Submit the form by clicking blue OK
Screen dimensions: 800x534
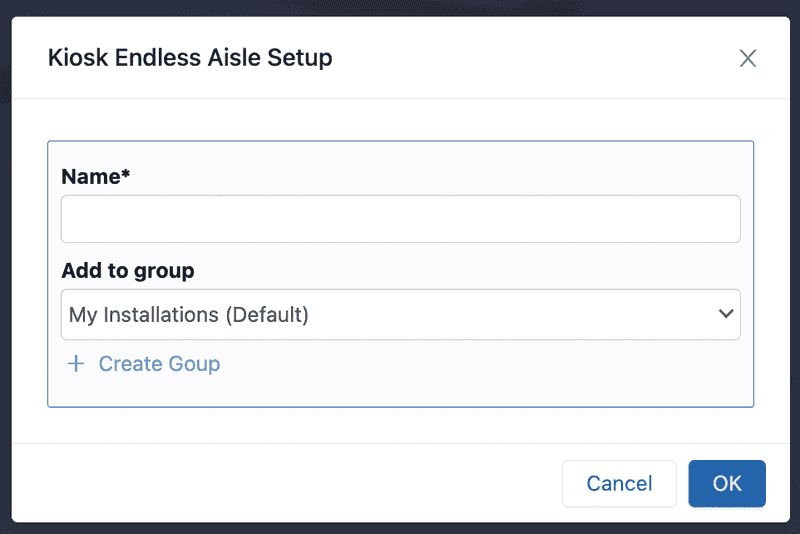(x=727, y=484)
